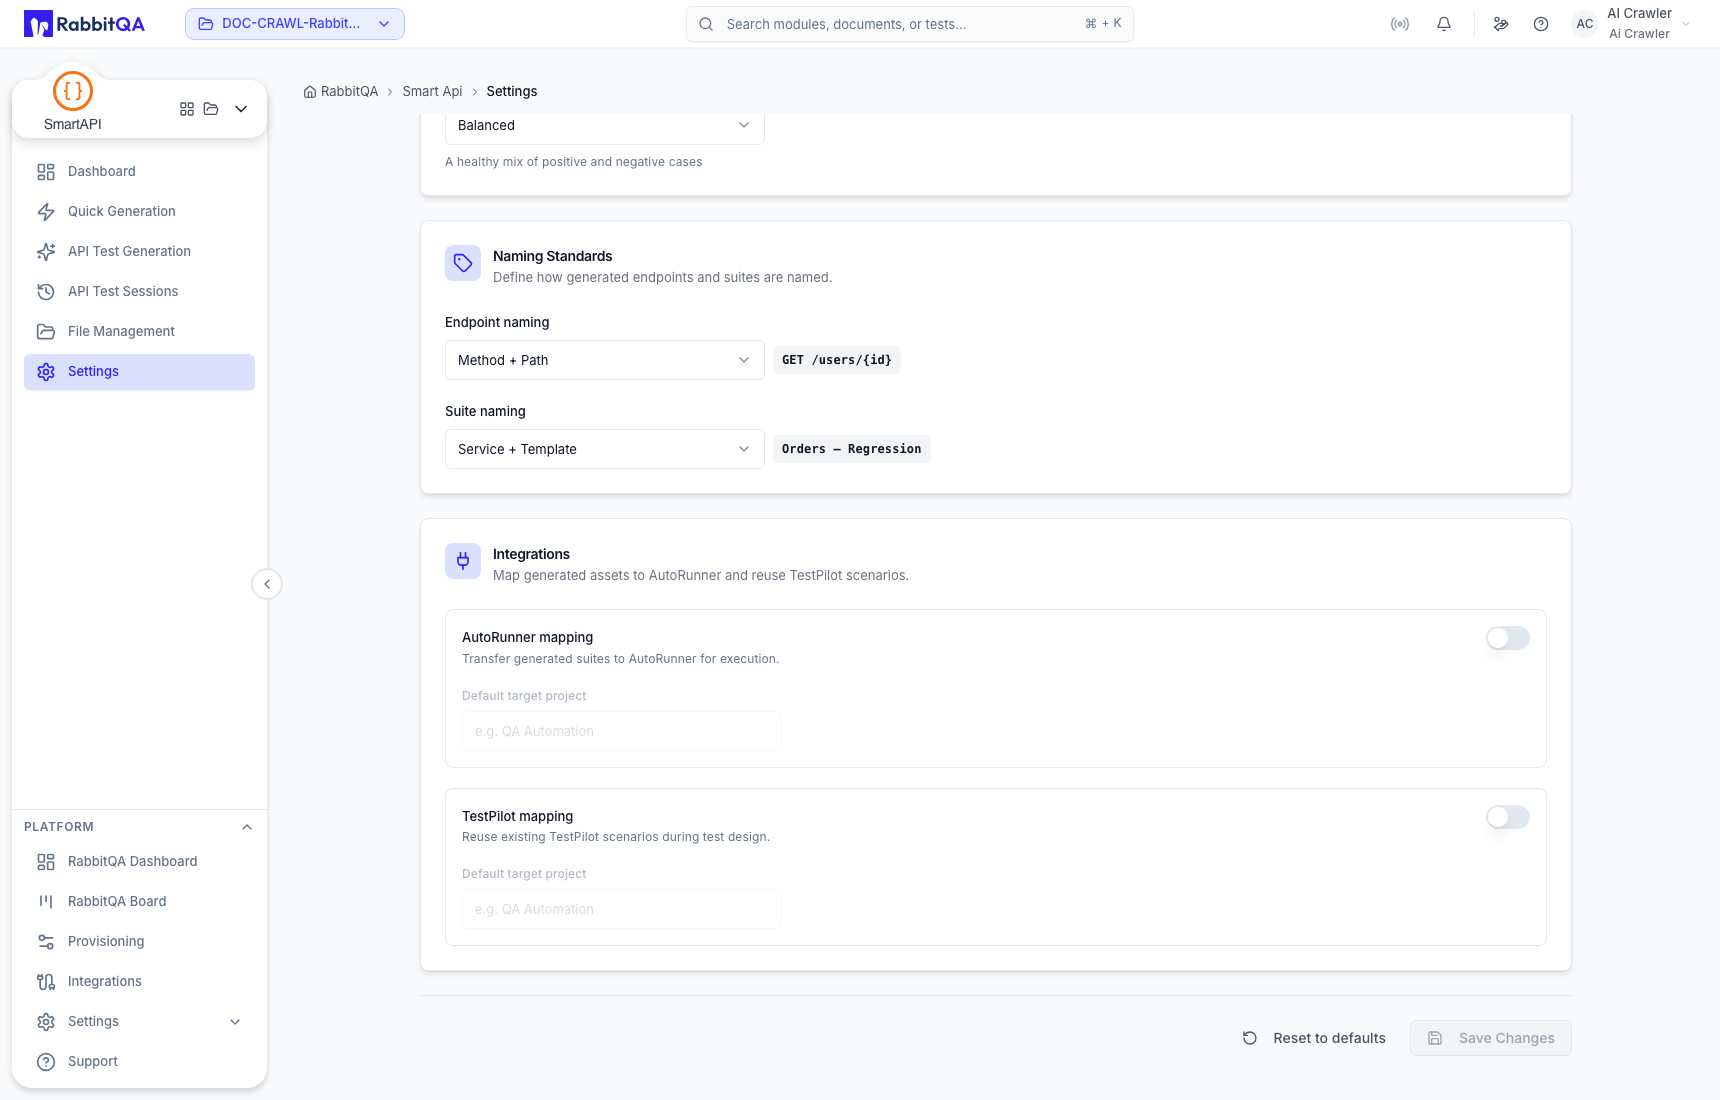Click the home icon in breadcrumb
This screenshot has height=1100, width=1720.
[x=310, y=92]
